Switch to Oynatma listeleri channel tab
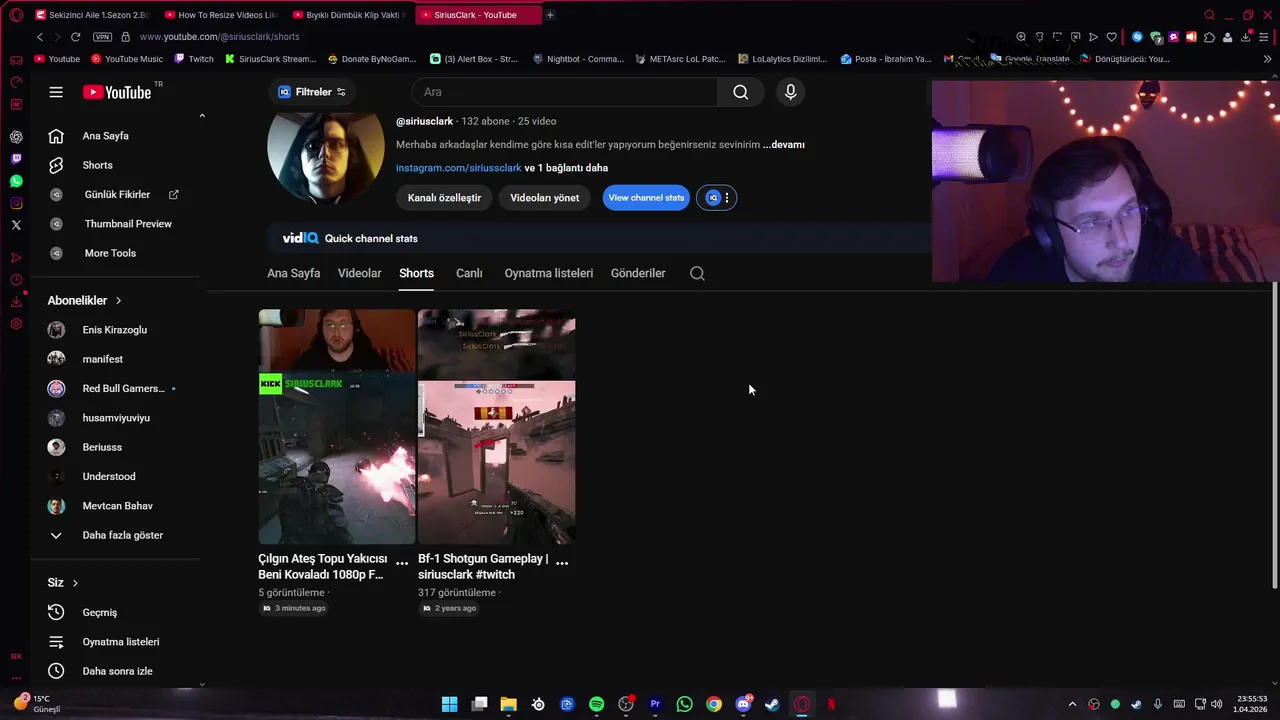 (549, 273)
